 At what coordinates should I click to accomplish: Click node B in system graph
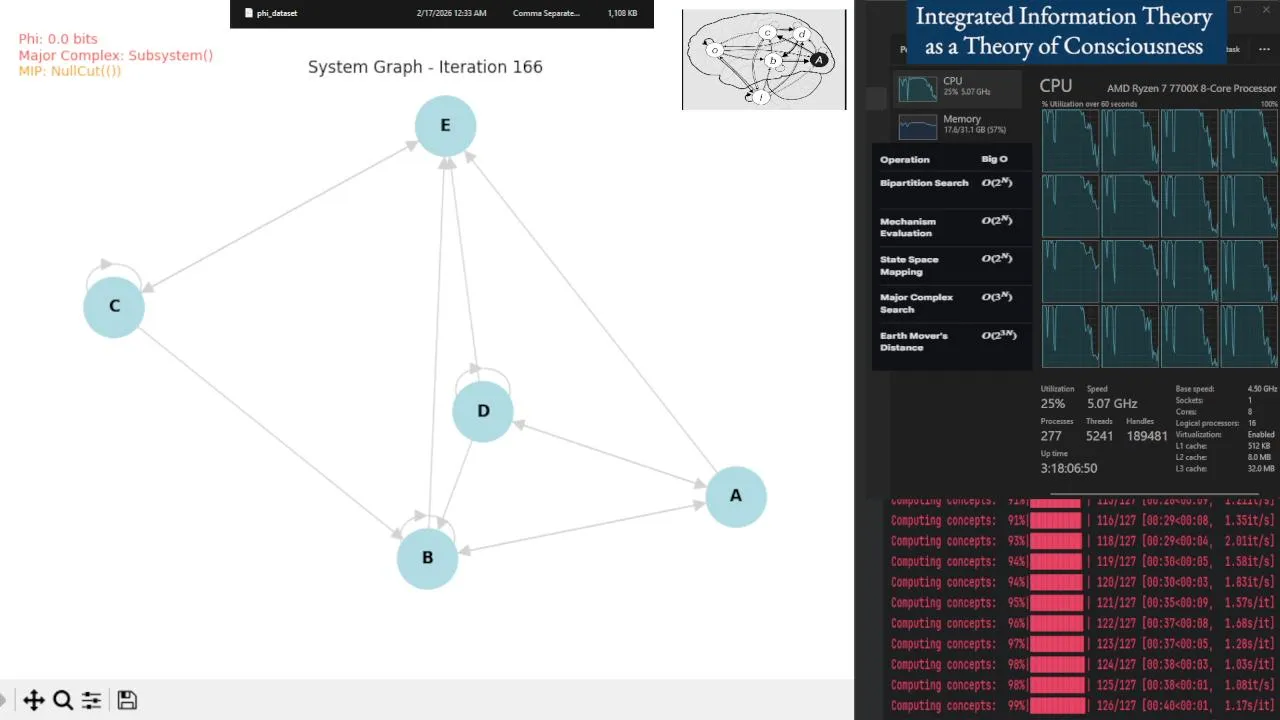(x=427, y=558)
